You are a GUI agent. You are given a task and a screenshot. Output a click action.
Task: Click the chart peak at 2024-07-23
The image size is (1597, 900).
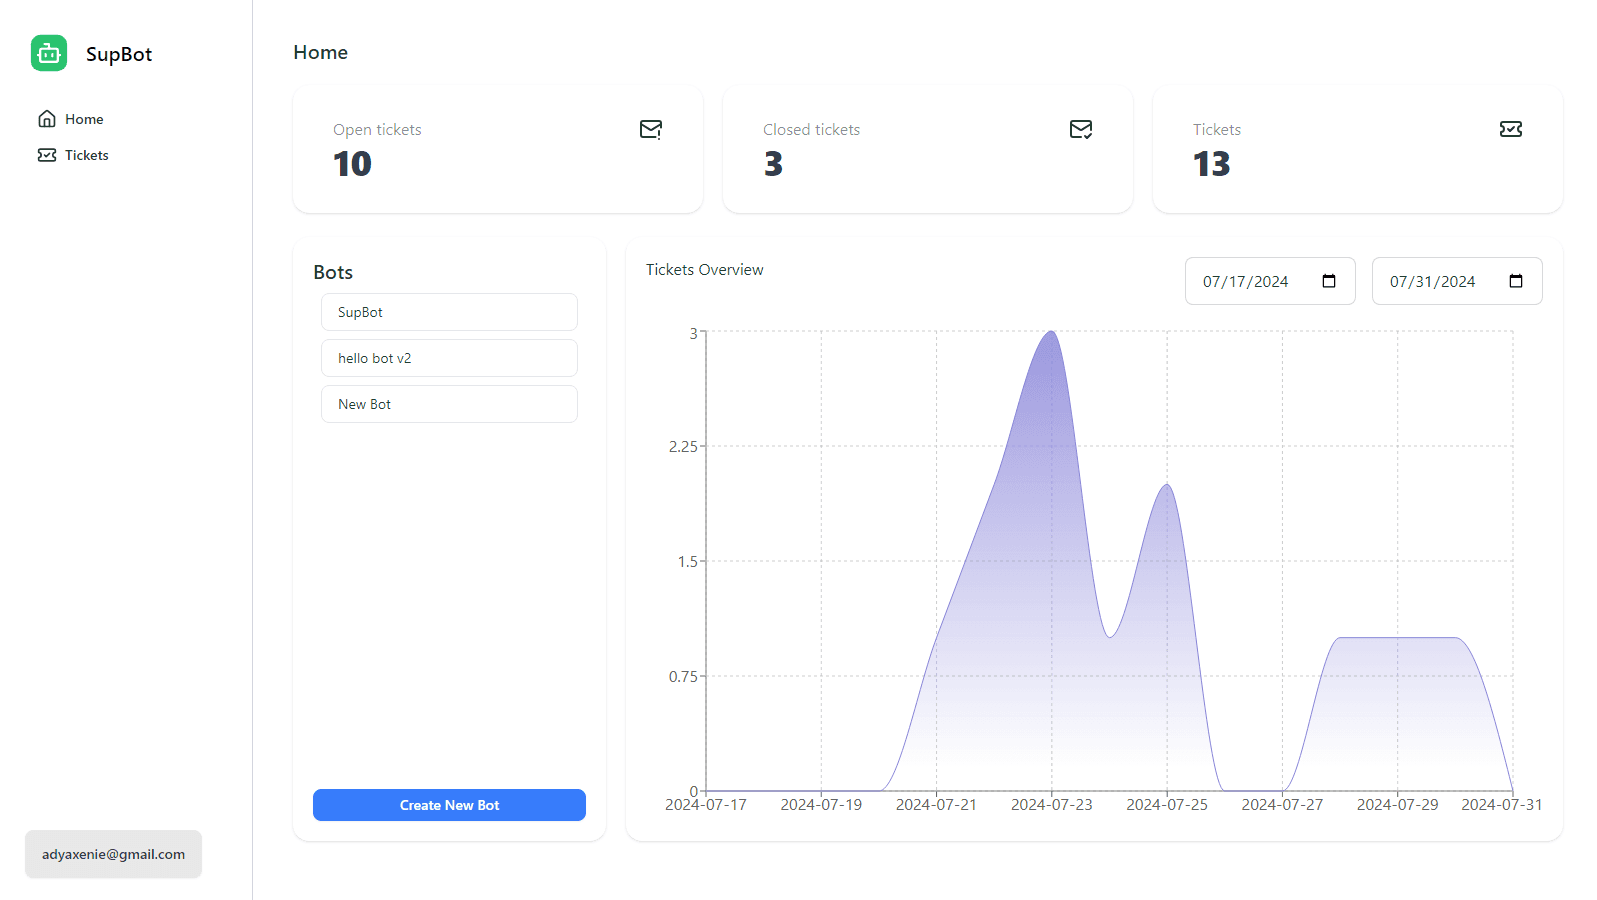pos(1051,332)
